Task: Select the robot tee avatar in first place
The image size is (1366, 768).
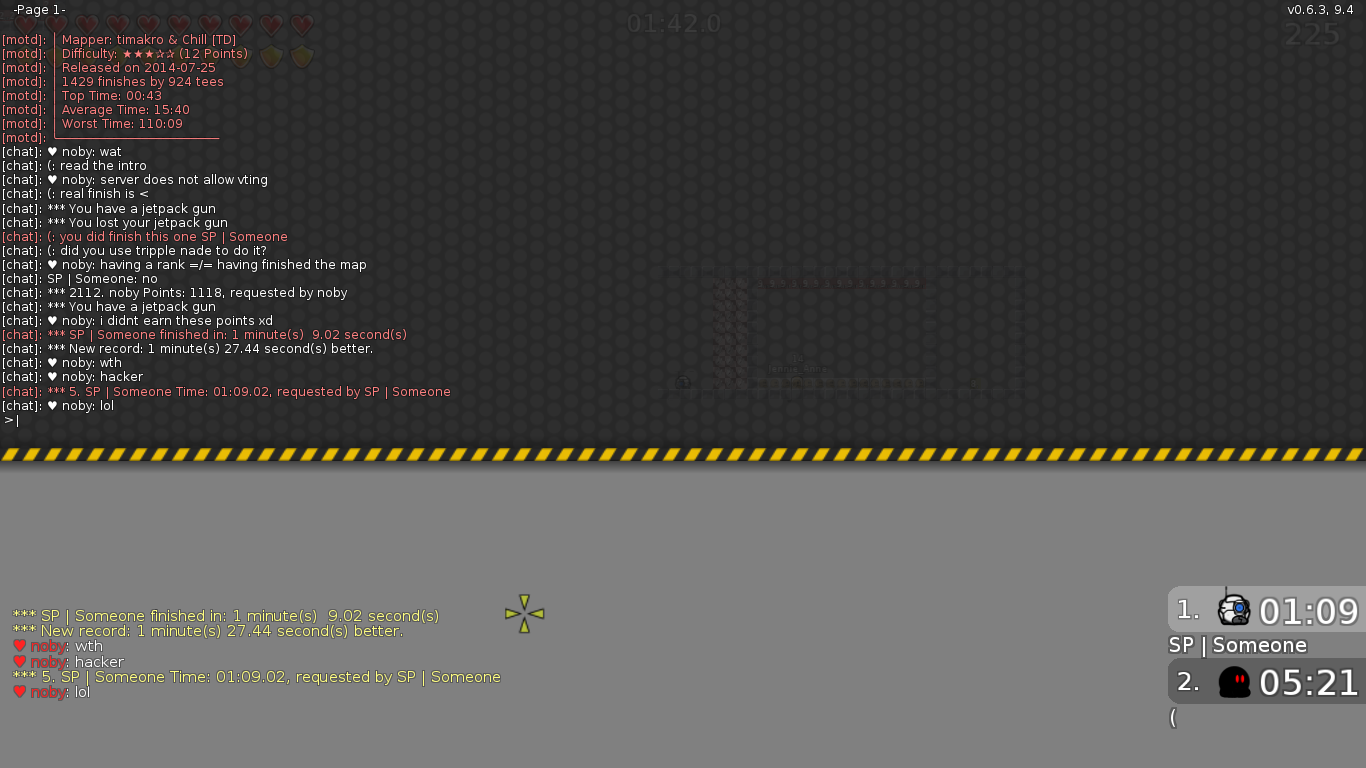Action: [1233, 608]
